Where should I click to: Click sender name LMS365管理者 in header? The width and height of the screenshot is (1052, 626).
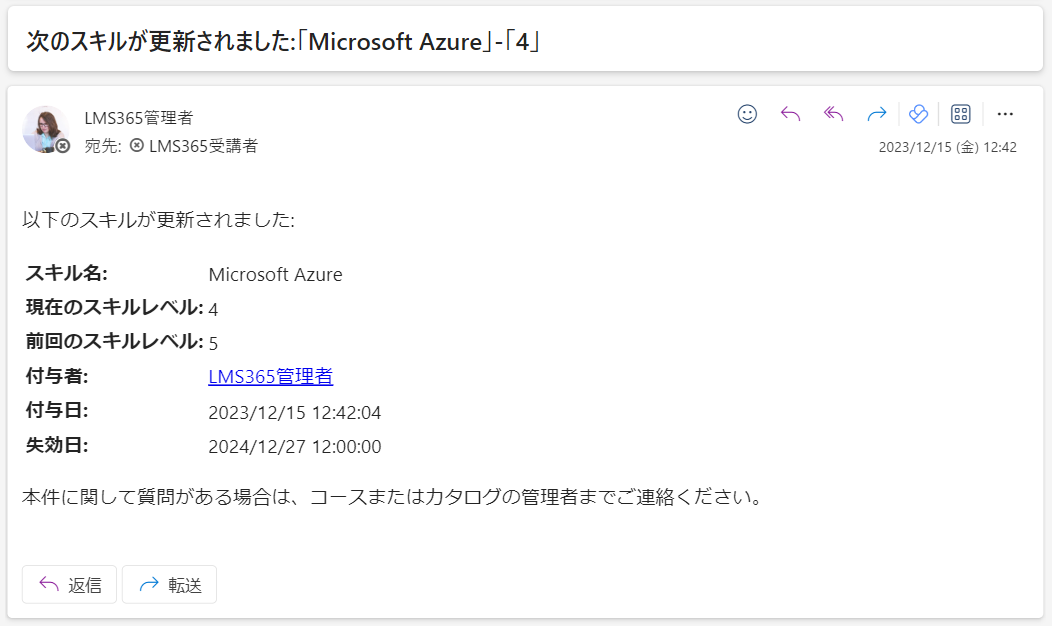coord(139,118)
